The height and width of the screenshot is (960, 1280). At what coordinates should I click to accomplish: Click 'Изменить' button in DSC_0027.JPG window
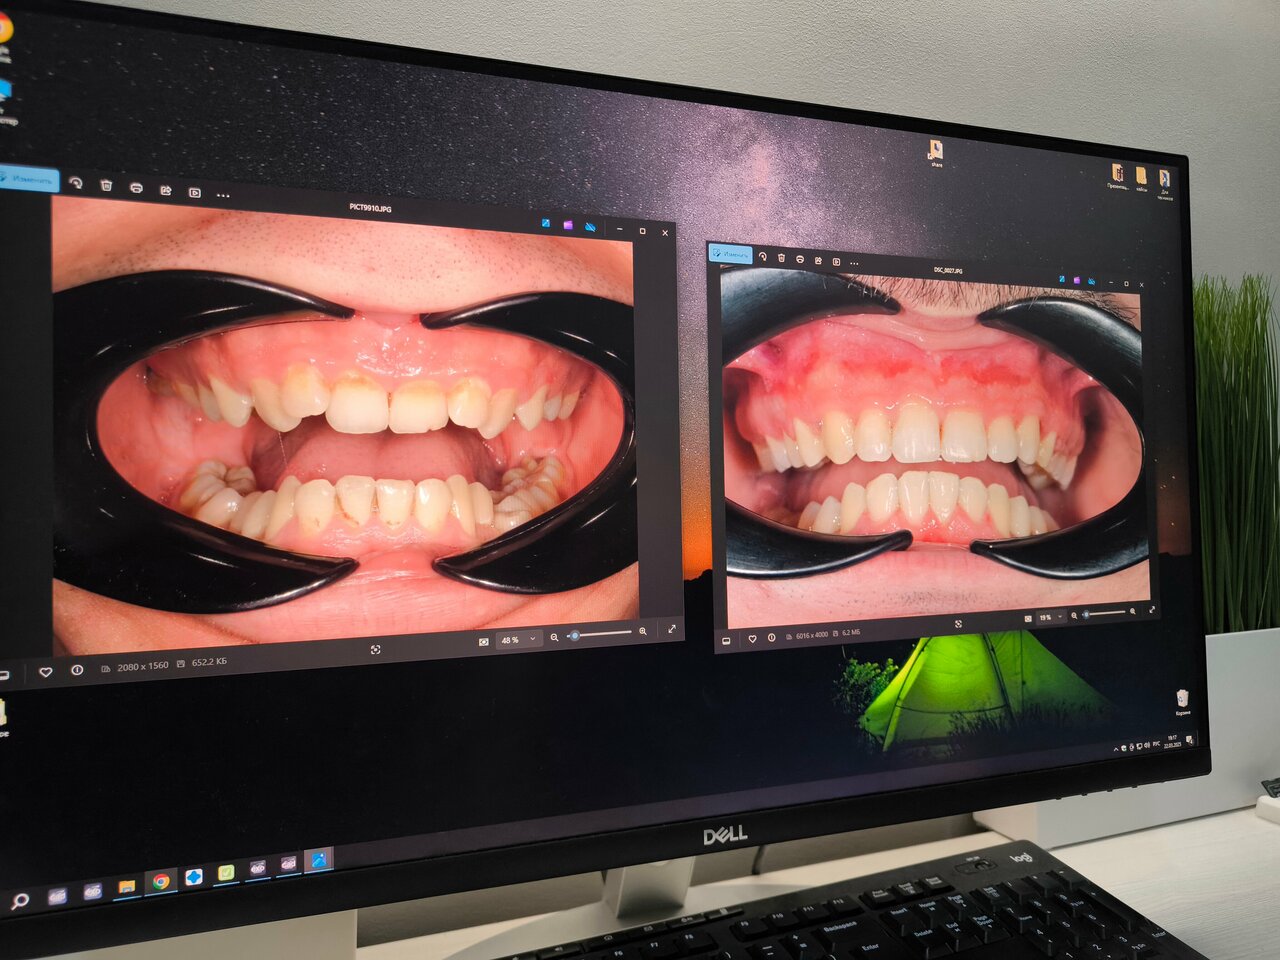(731, 254)
